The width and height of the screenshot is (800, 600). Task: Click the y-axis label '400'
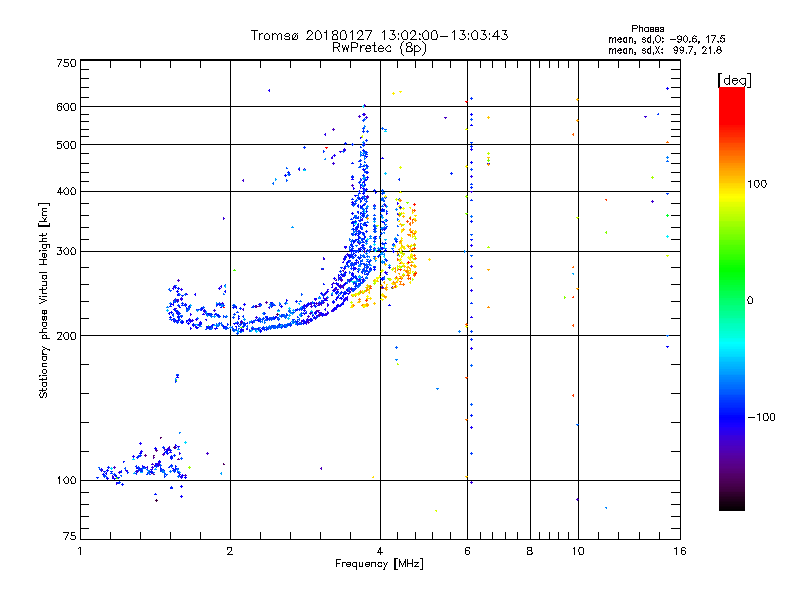[x=67, y=191]
